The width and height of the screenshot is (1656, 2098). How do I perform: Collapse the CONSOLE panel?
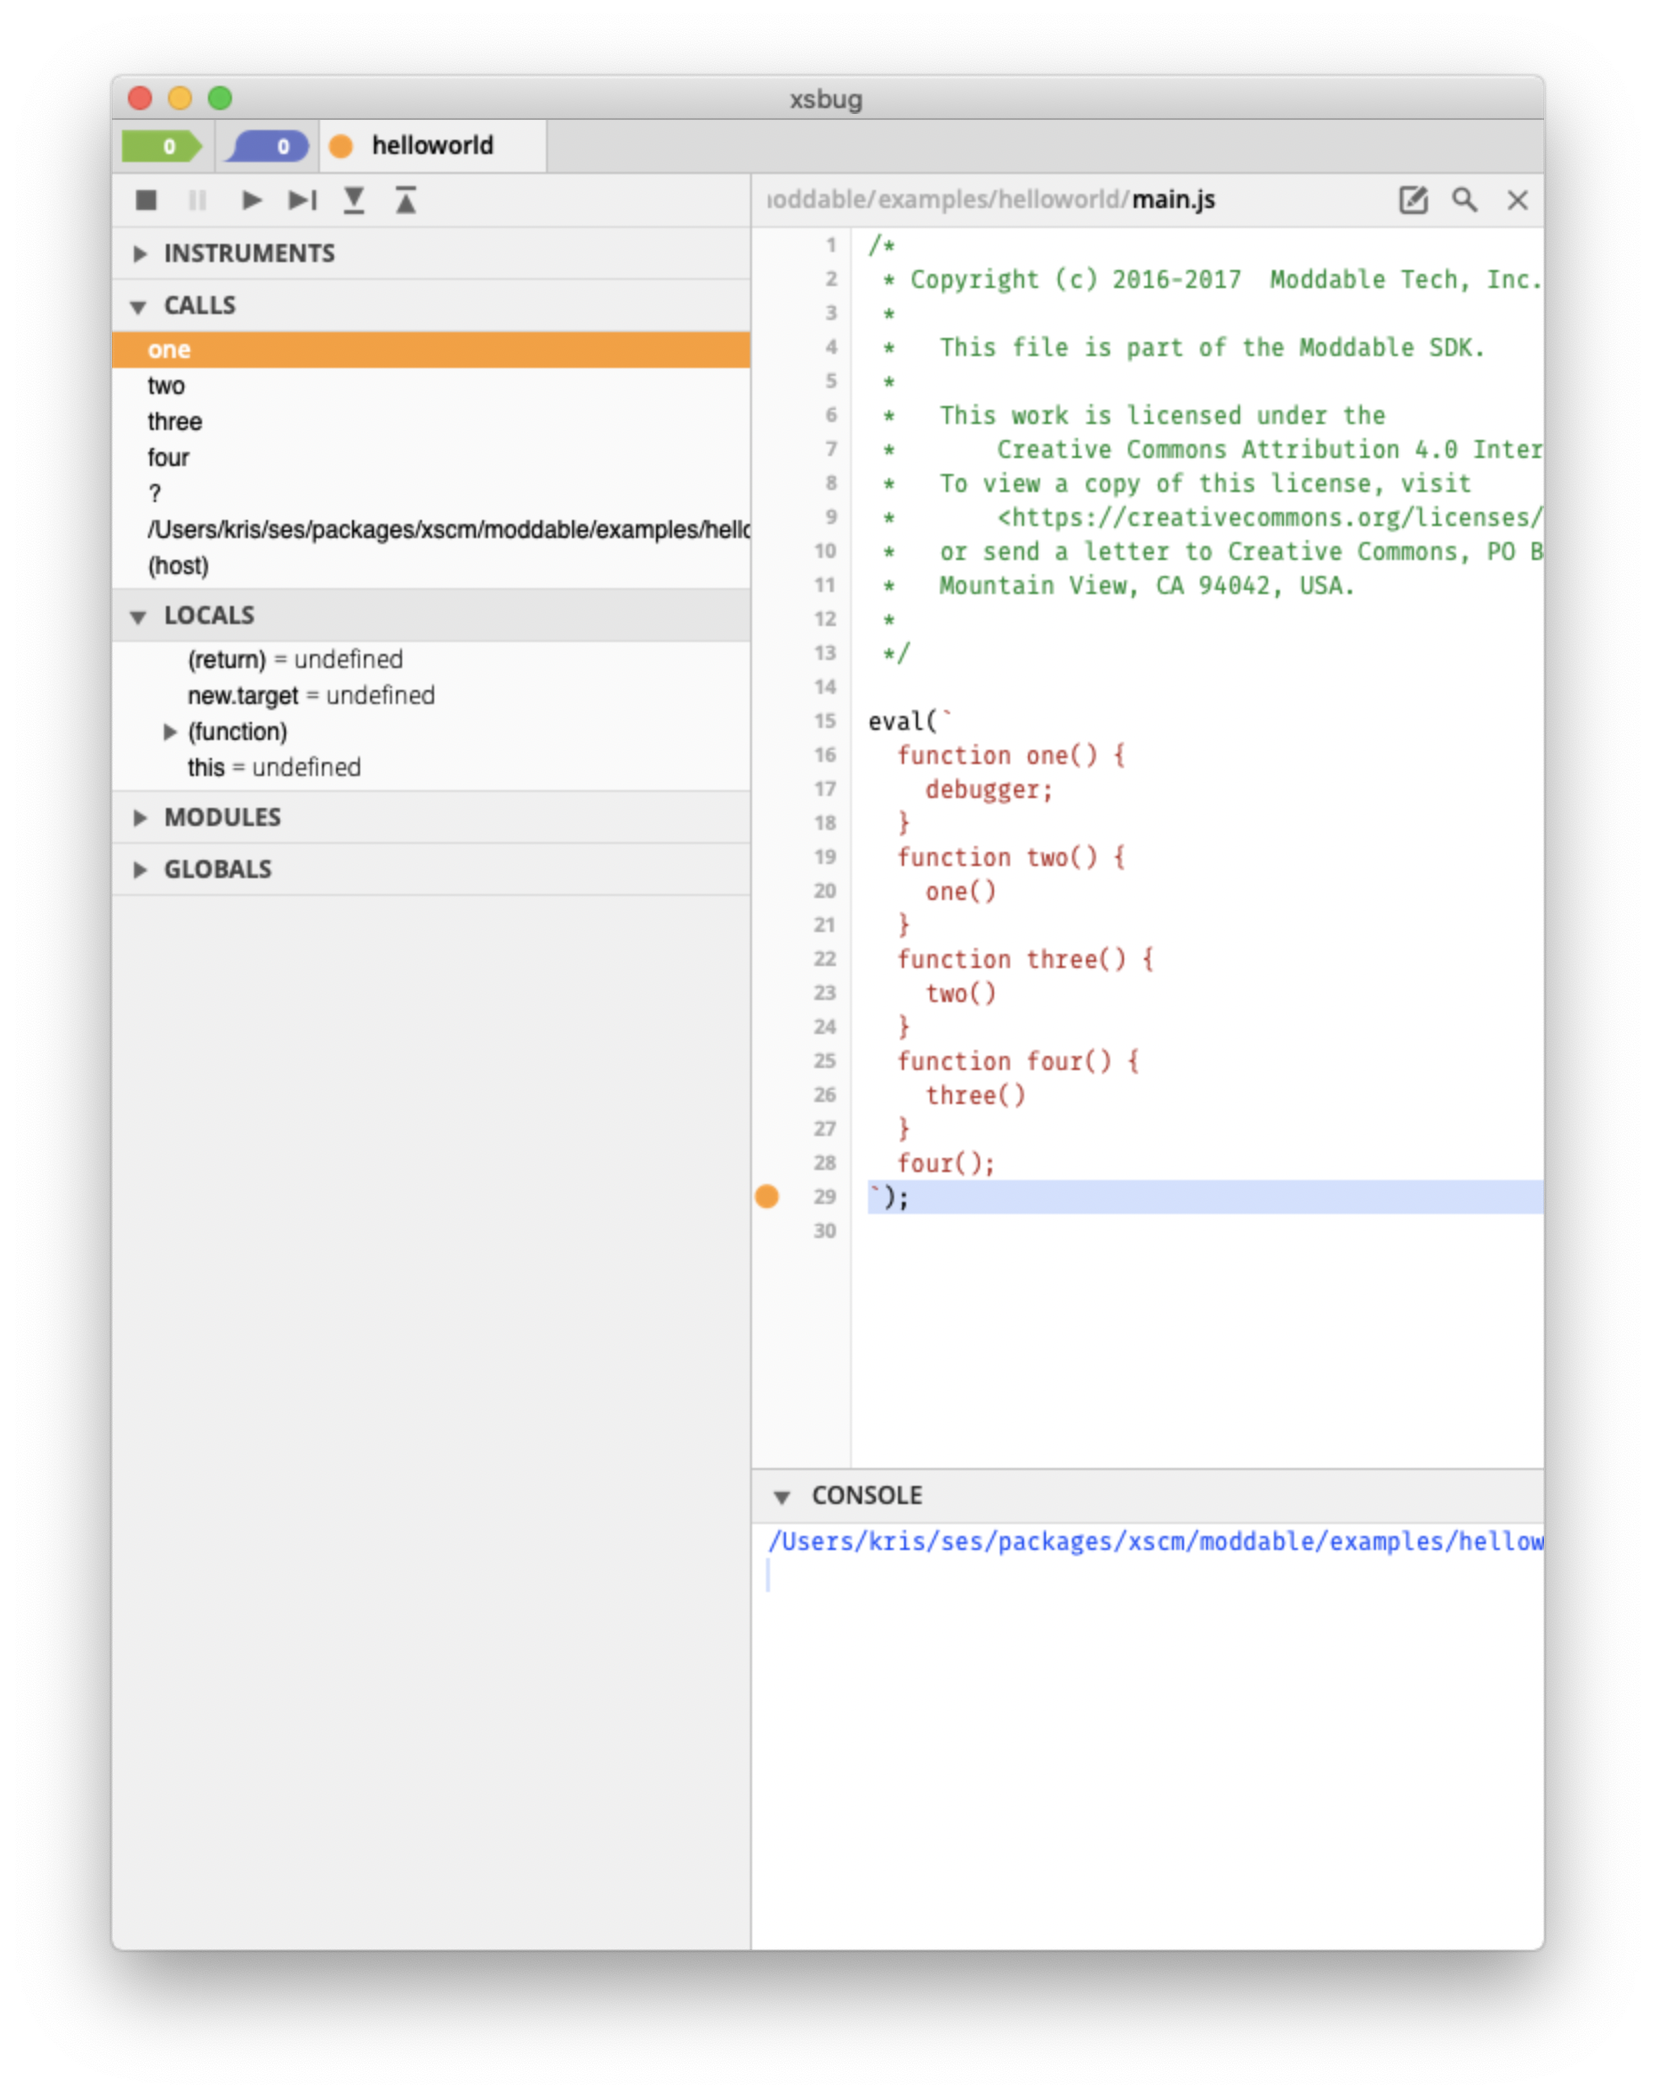(784, 1495)
